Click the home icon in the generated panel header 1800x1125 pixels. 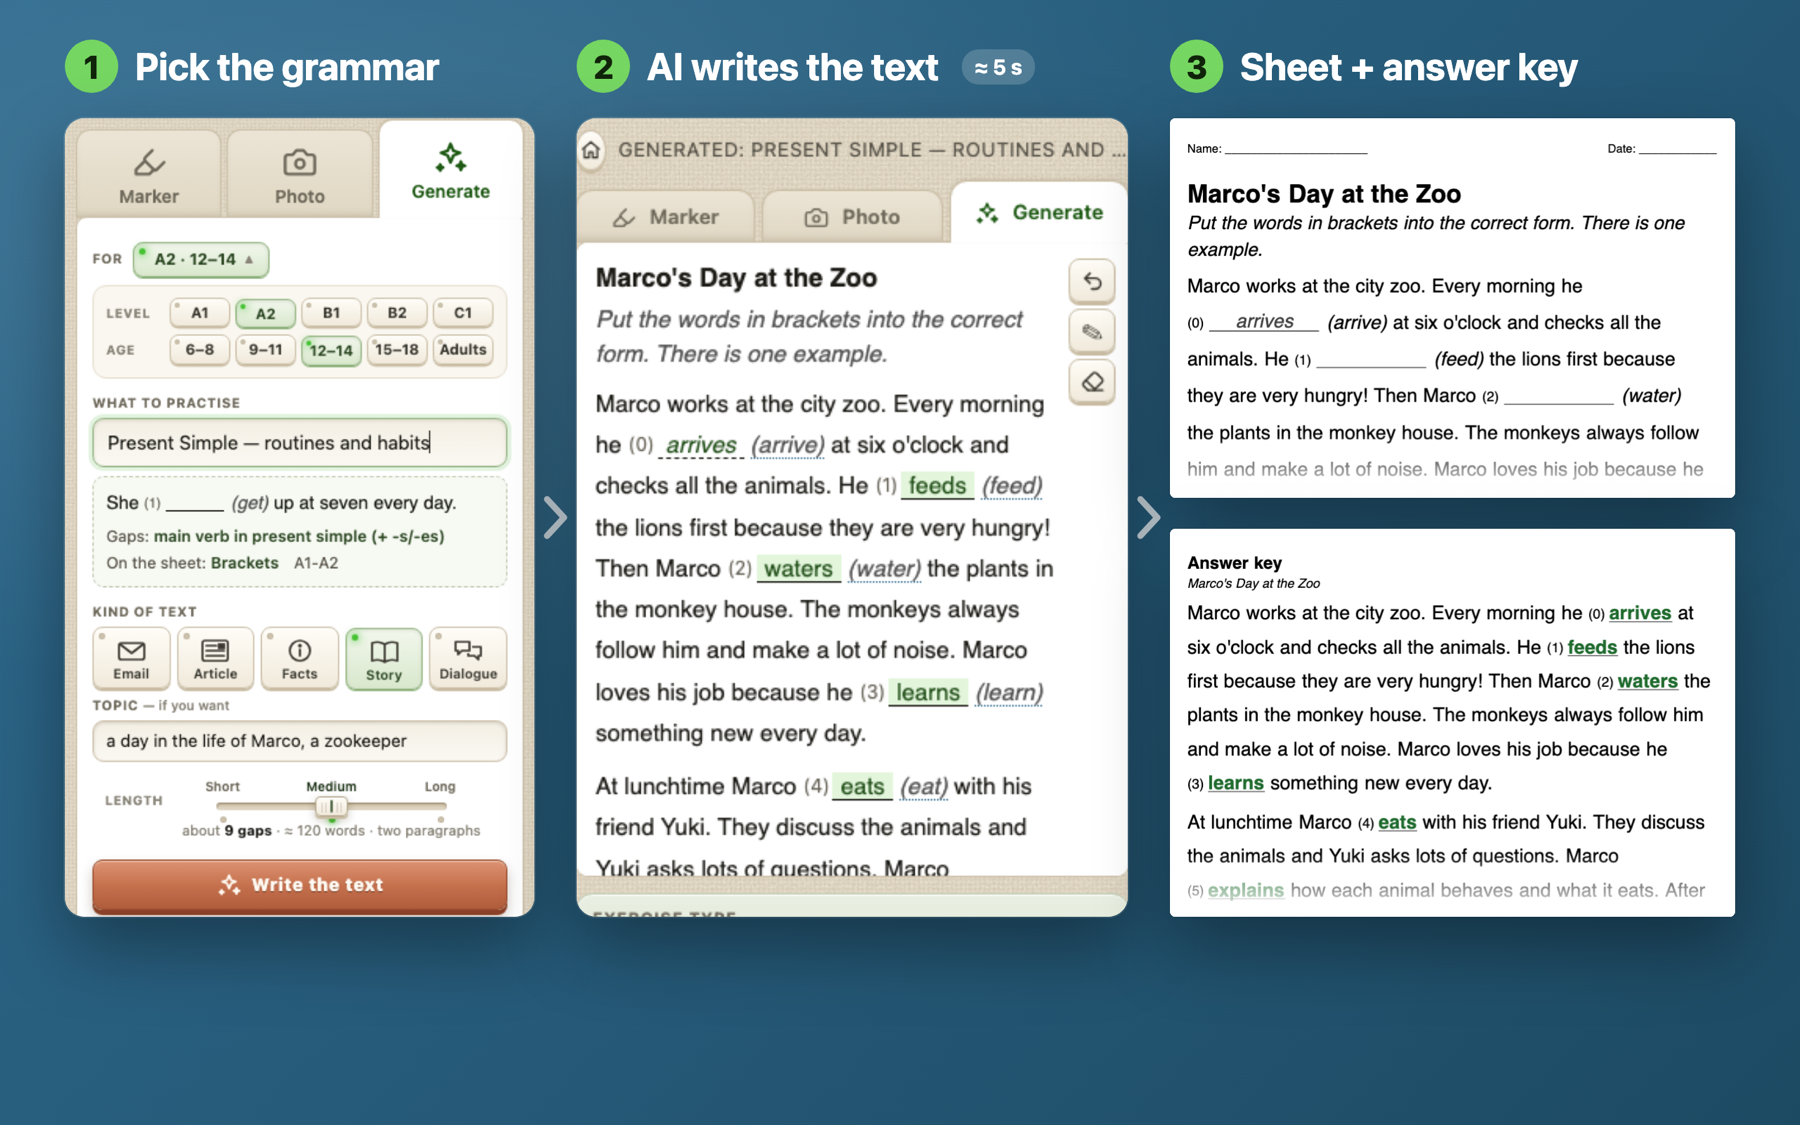click(x=591, y=150)
